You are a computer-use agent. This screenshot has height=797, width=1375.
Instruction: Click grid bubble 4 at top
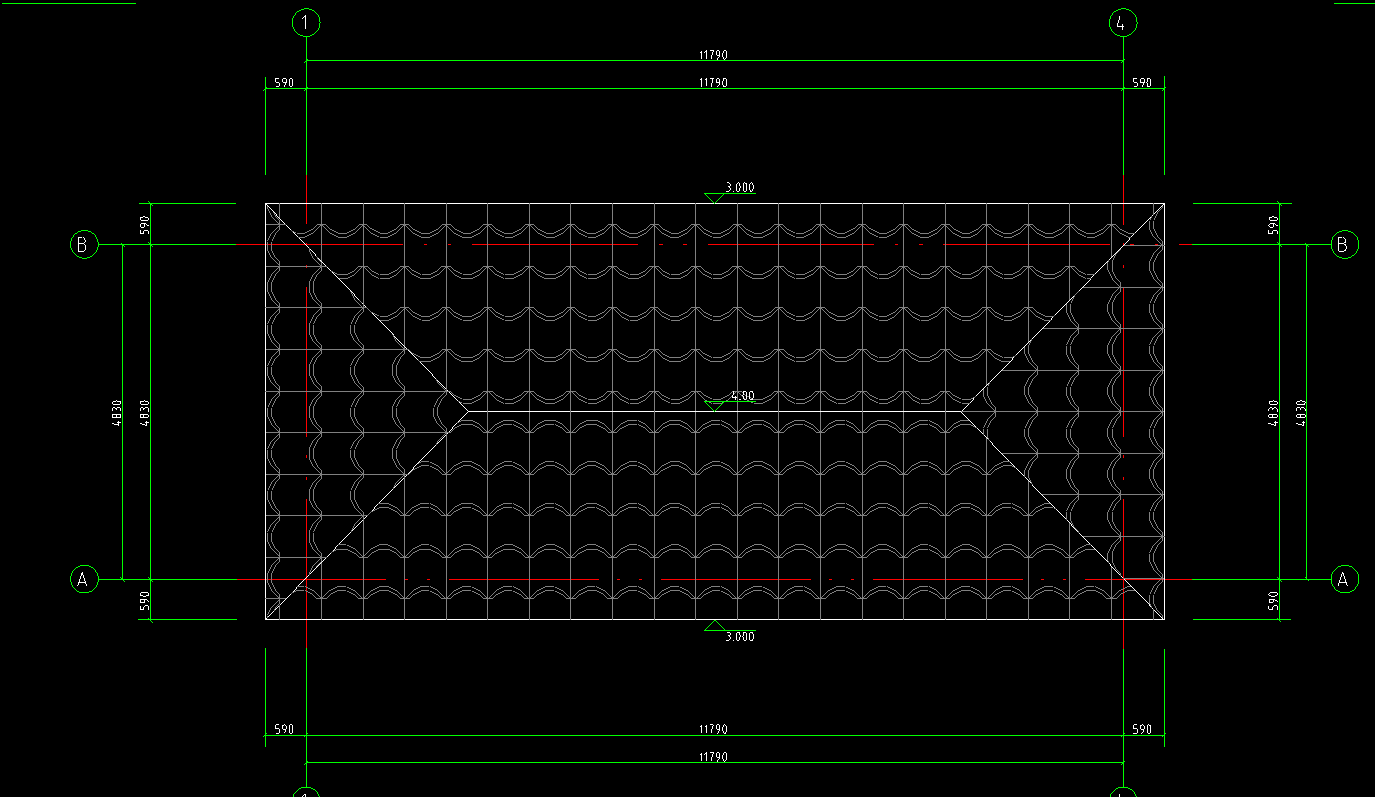(x=1123, y=22)
